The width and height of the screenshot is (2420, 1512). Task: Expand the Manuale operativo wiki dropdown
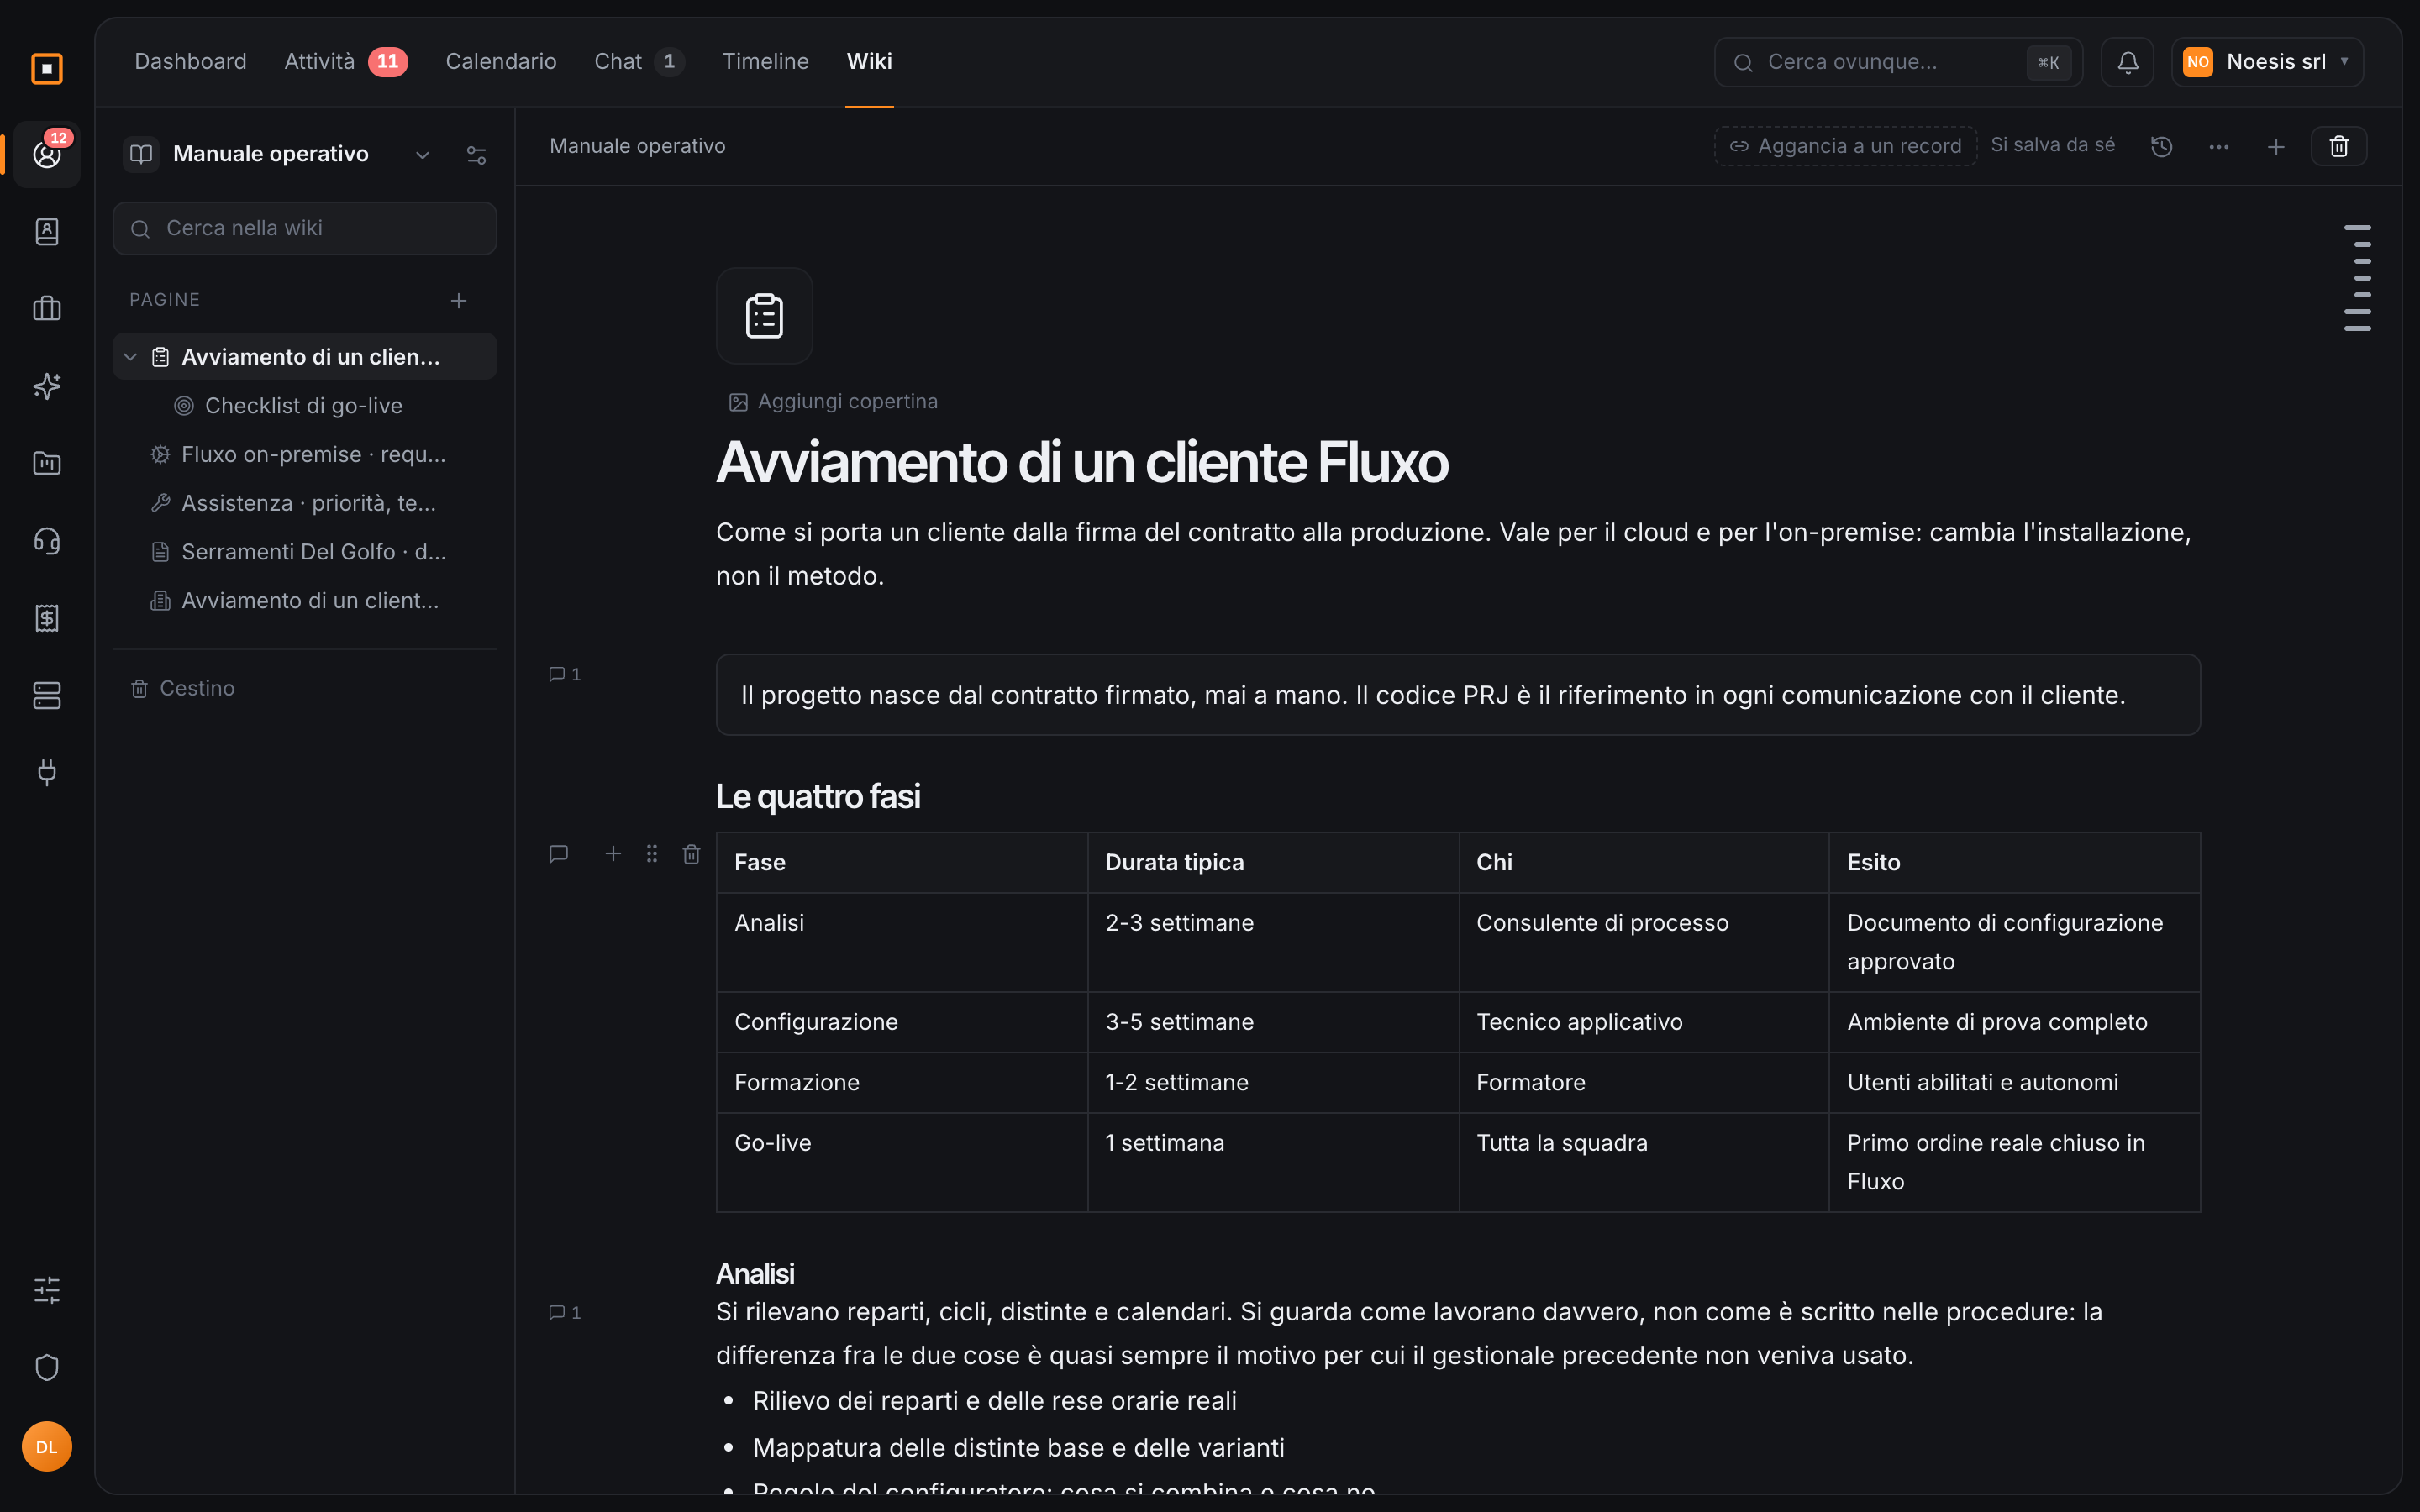pyautogui.click(x=422, y=155)
